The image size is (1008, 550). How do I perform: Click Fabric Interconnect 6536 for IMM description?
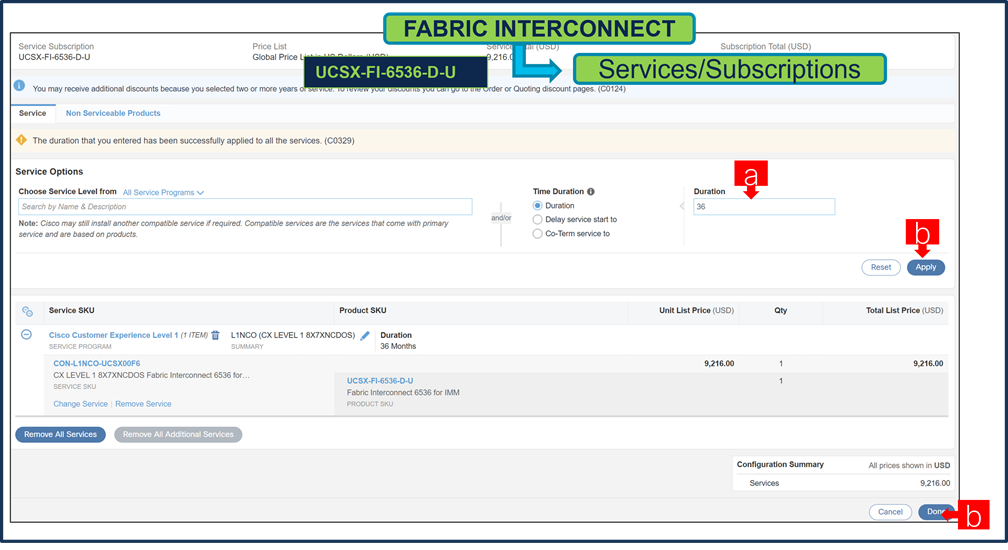click(403, 393)
